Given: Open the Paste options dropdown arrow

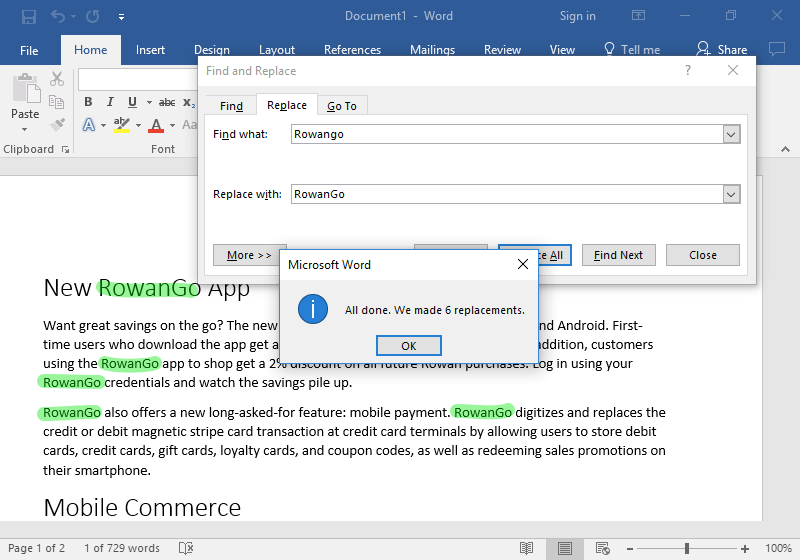Looking at the screenshot, I should click(x=25, y=129).
